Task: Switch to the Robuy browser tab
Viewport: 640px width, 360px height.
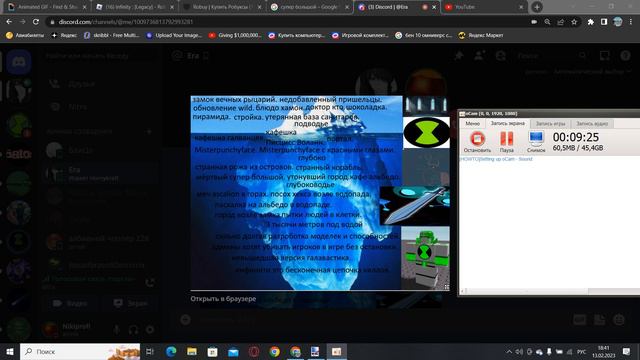Action: [x=222, y=7]
